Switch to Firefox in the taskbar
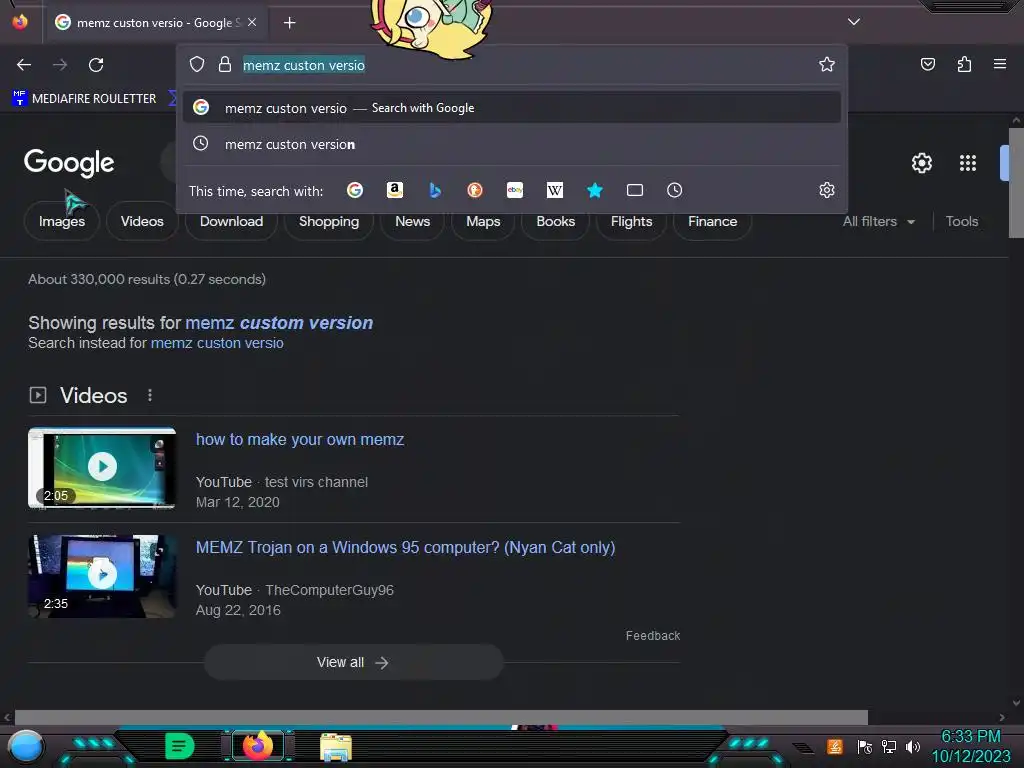Image resolution: width=1024 pixels, height=768 pixels. [257, 746]
